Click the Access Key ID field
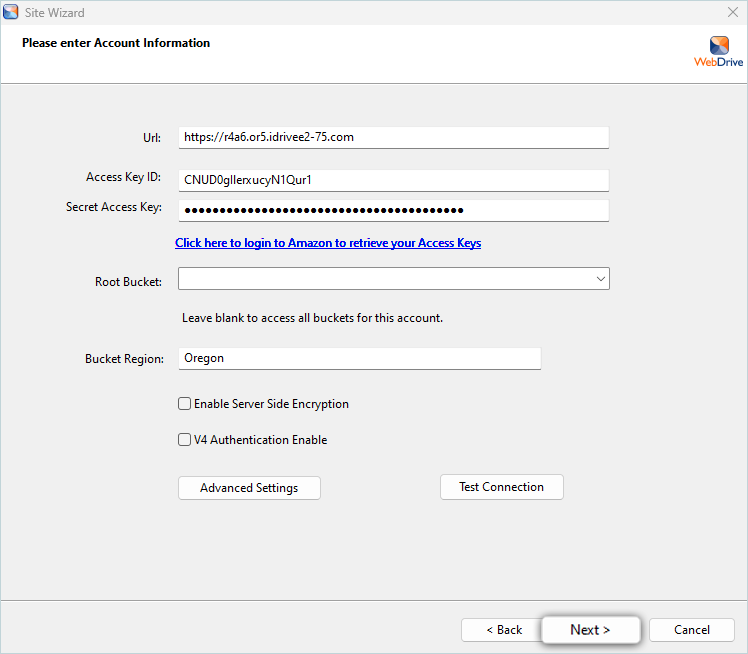Viewport: 748px width, 654px height. [x=393, y=180]
